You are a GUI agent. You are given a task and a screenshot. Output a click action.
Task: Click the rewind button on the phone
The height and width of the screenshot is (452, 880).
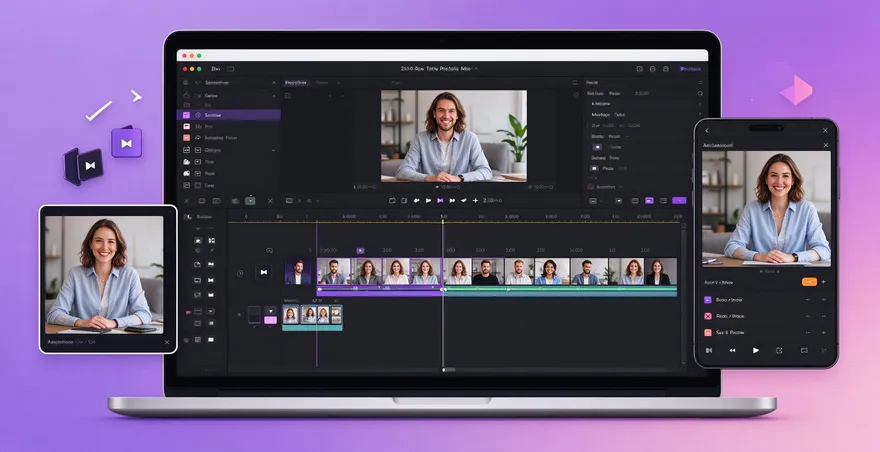point(732,350)
